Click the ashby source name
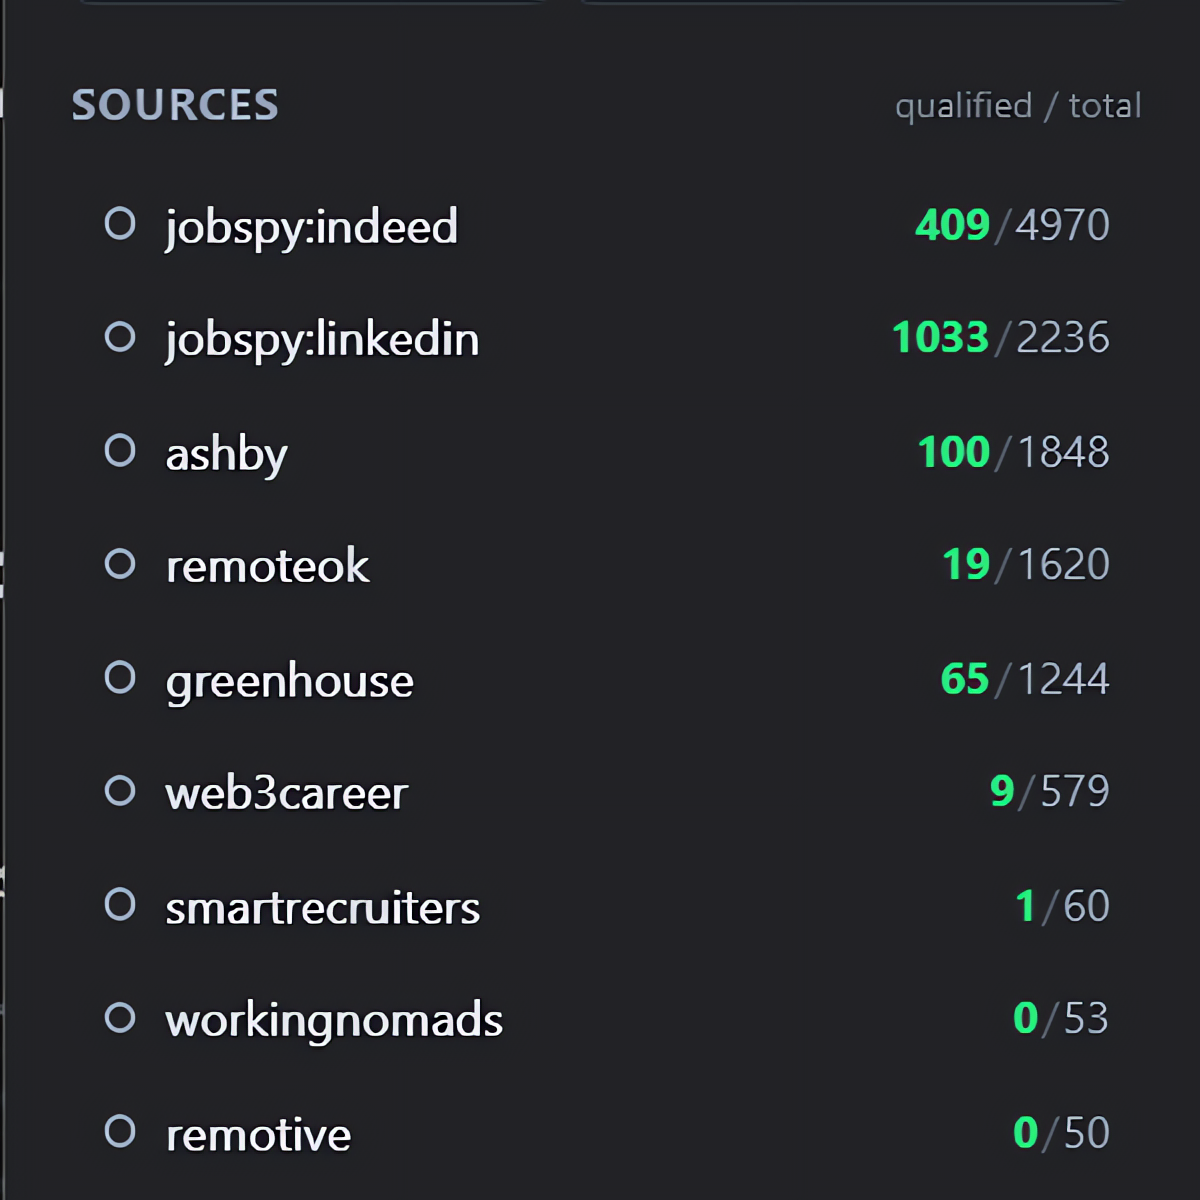Image resolution: width=1200 pixels, height=1200 pixels. (227, 456)
